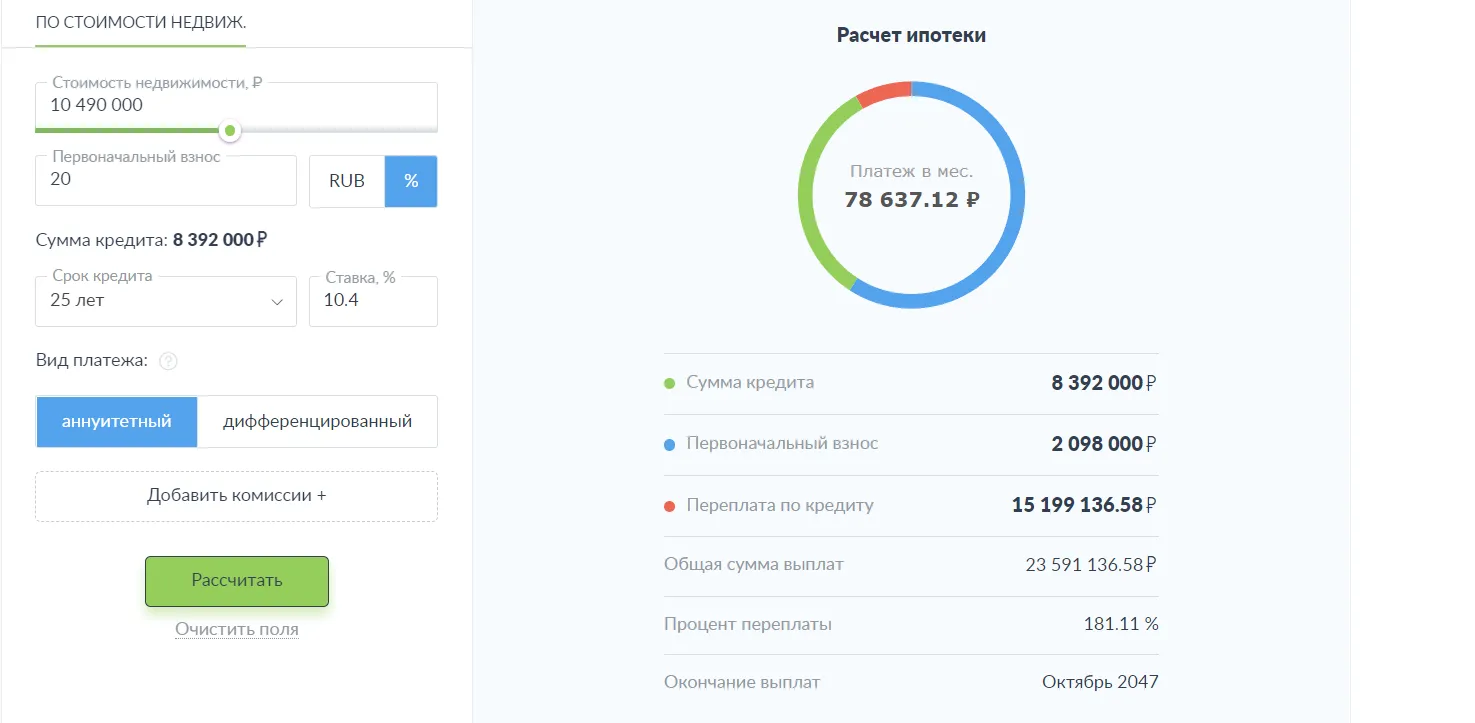The width and height of the screenshot is (1475, 723).
Task: Open the ПО СТОИМОСТИ НЕДВИЖ. tab
Action: [140, 23]
